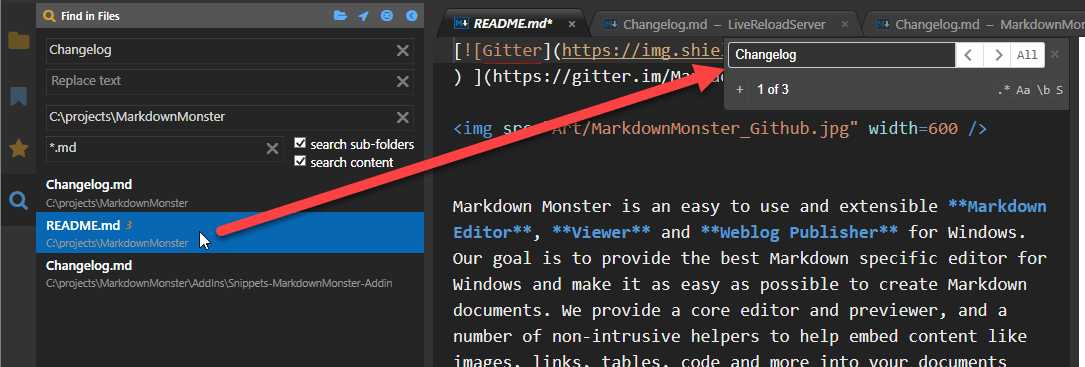Open Changelog.md in Snippets-MarkdownMonster-Addin folder
The image size is (1085, 367).
[x=230, y=274]
